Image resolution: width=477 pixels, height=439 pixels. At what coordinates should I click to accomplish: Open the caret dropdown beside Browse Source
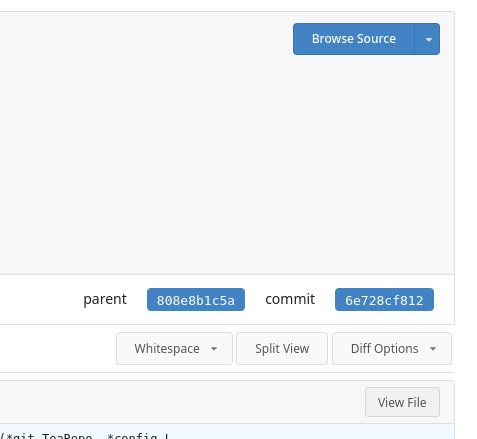[427, 39]
